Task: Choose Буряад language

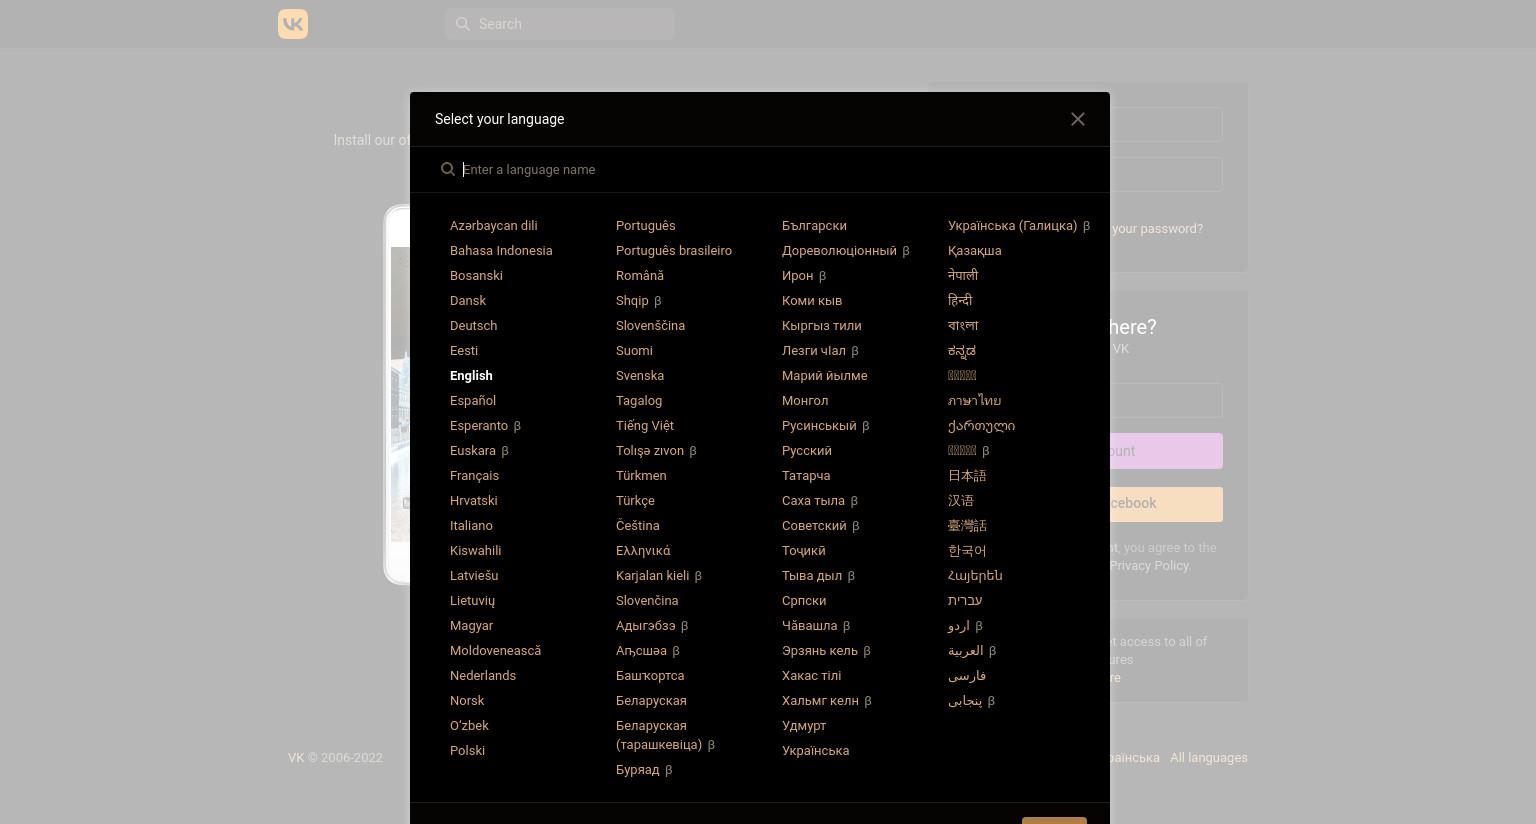Action: pyautogui.click(x=637, y=770)
